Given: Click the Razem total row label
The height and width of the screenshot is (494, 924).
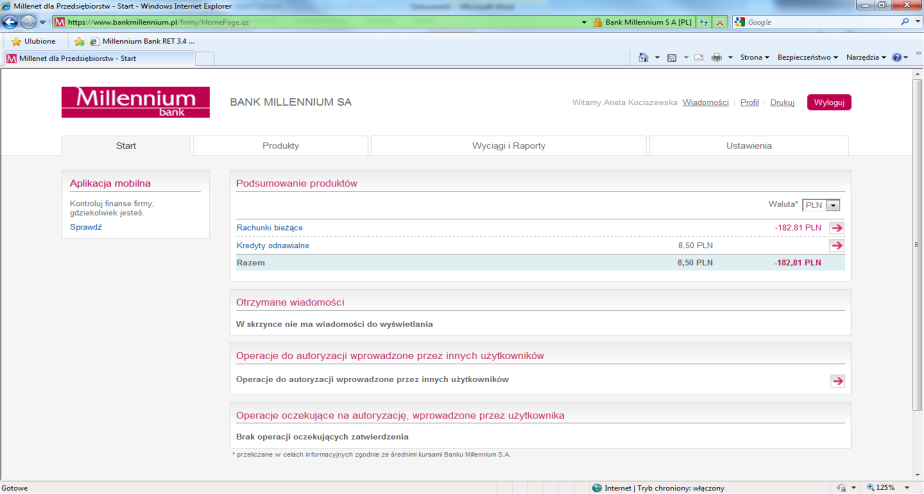Looking at the screenshot, I should point(250,262).
